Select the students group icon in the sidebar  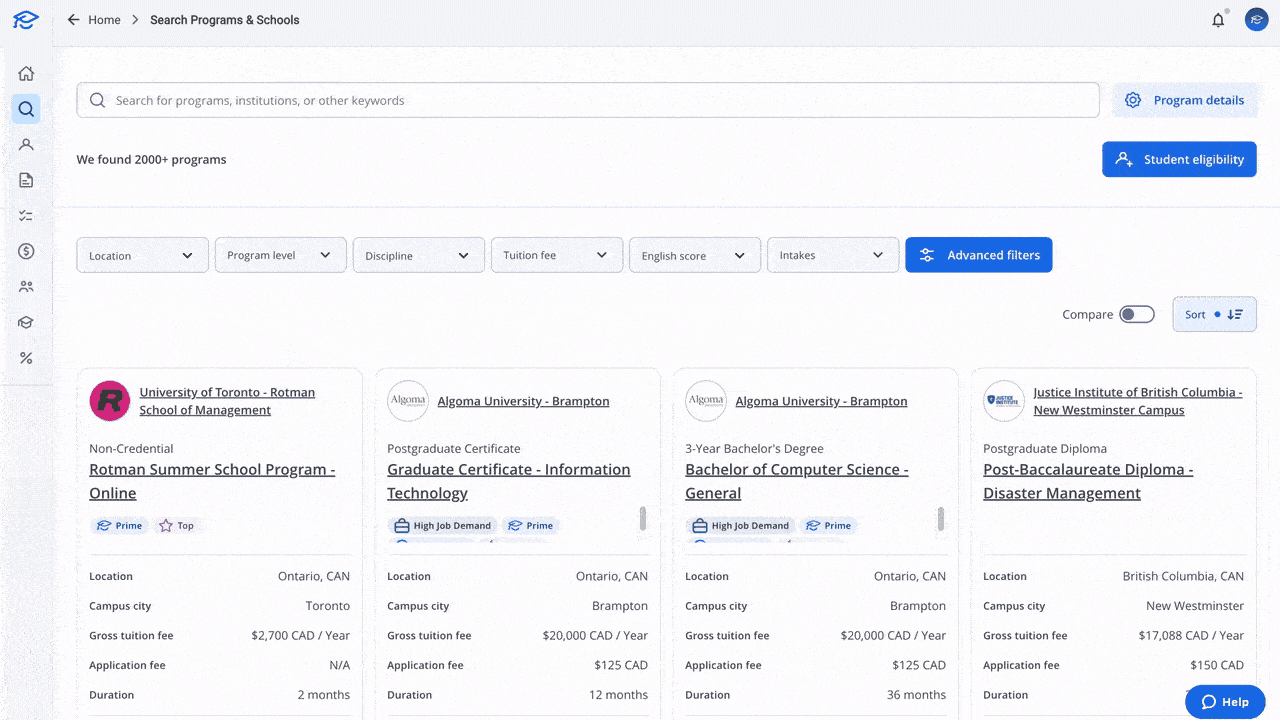click(x=26, y=286)
